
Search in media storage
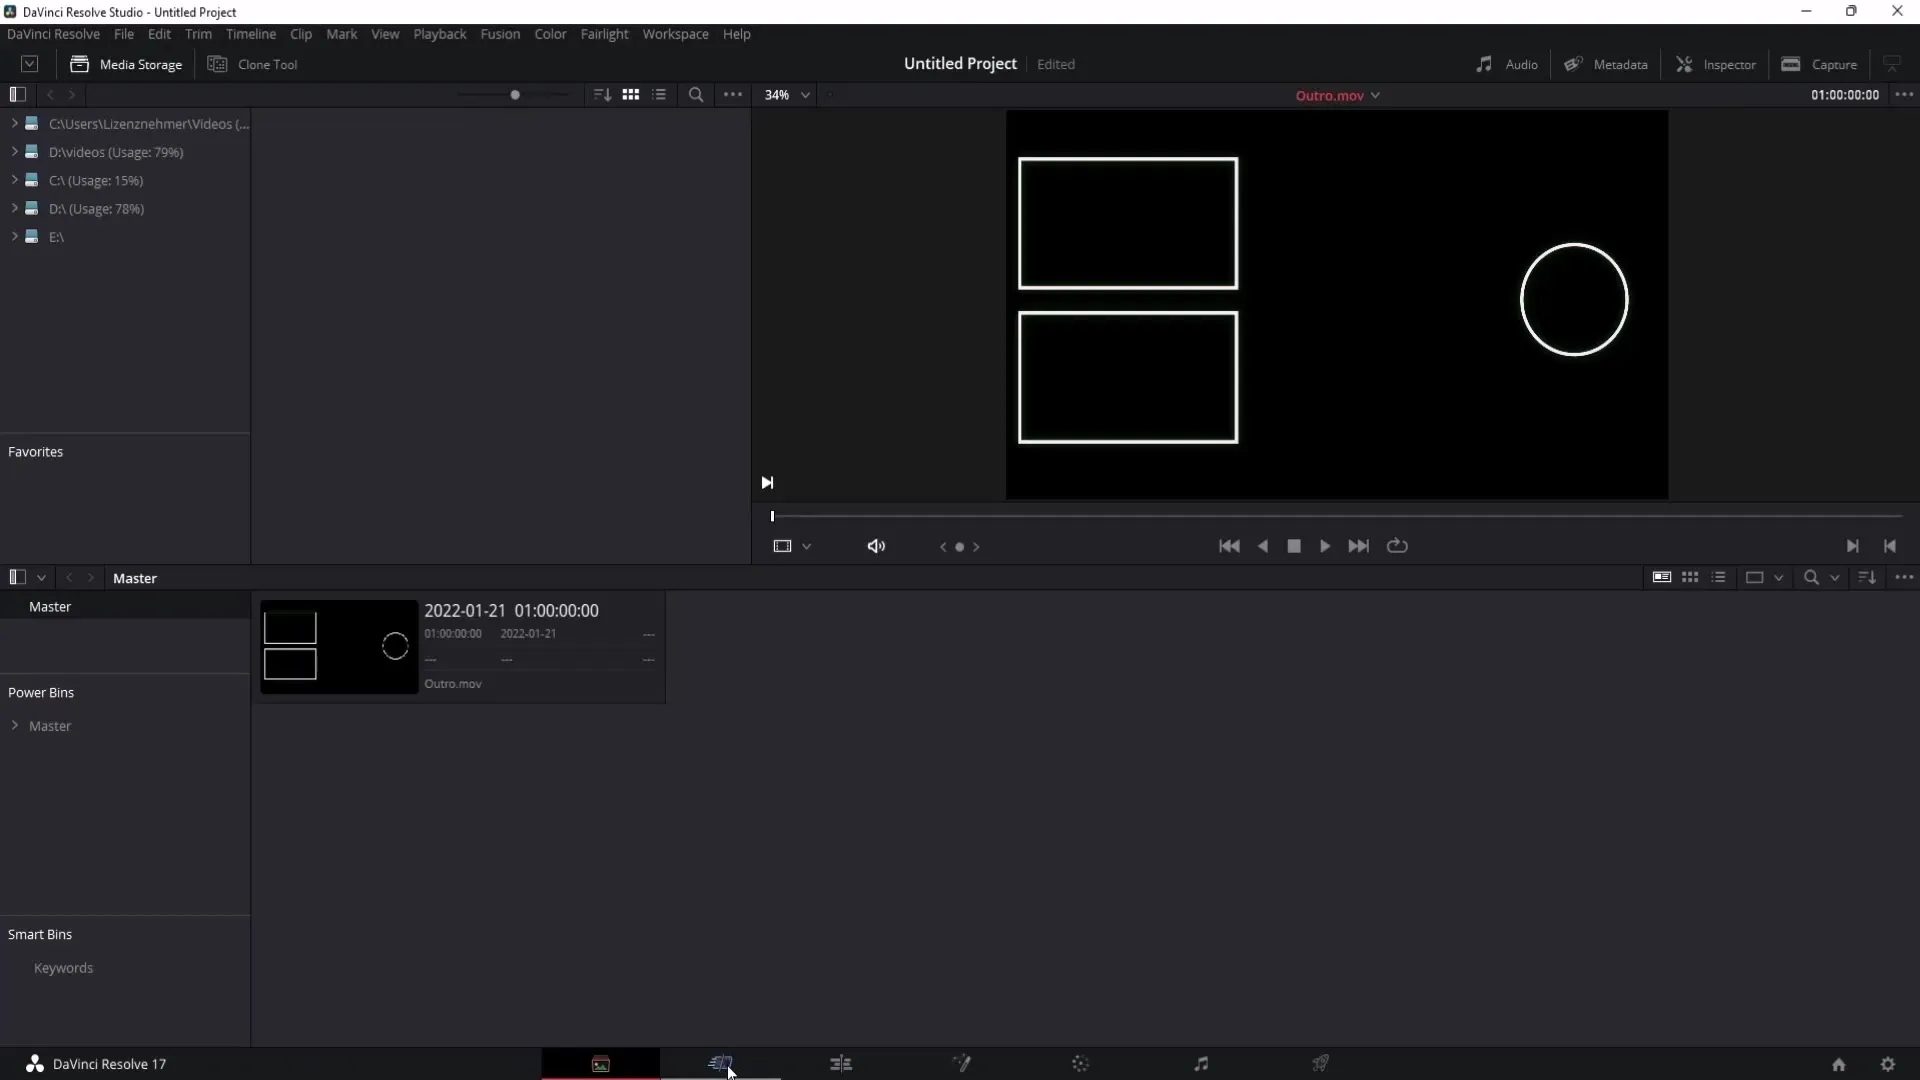tap(696, 95)
